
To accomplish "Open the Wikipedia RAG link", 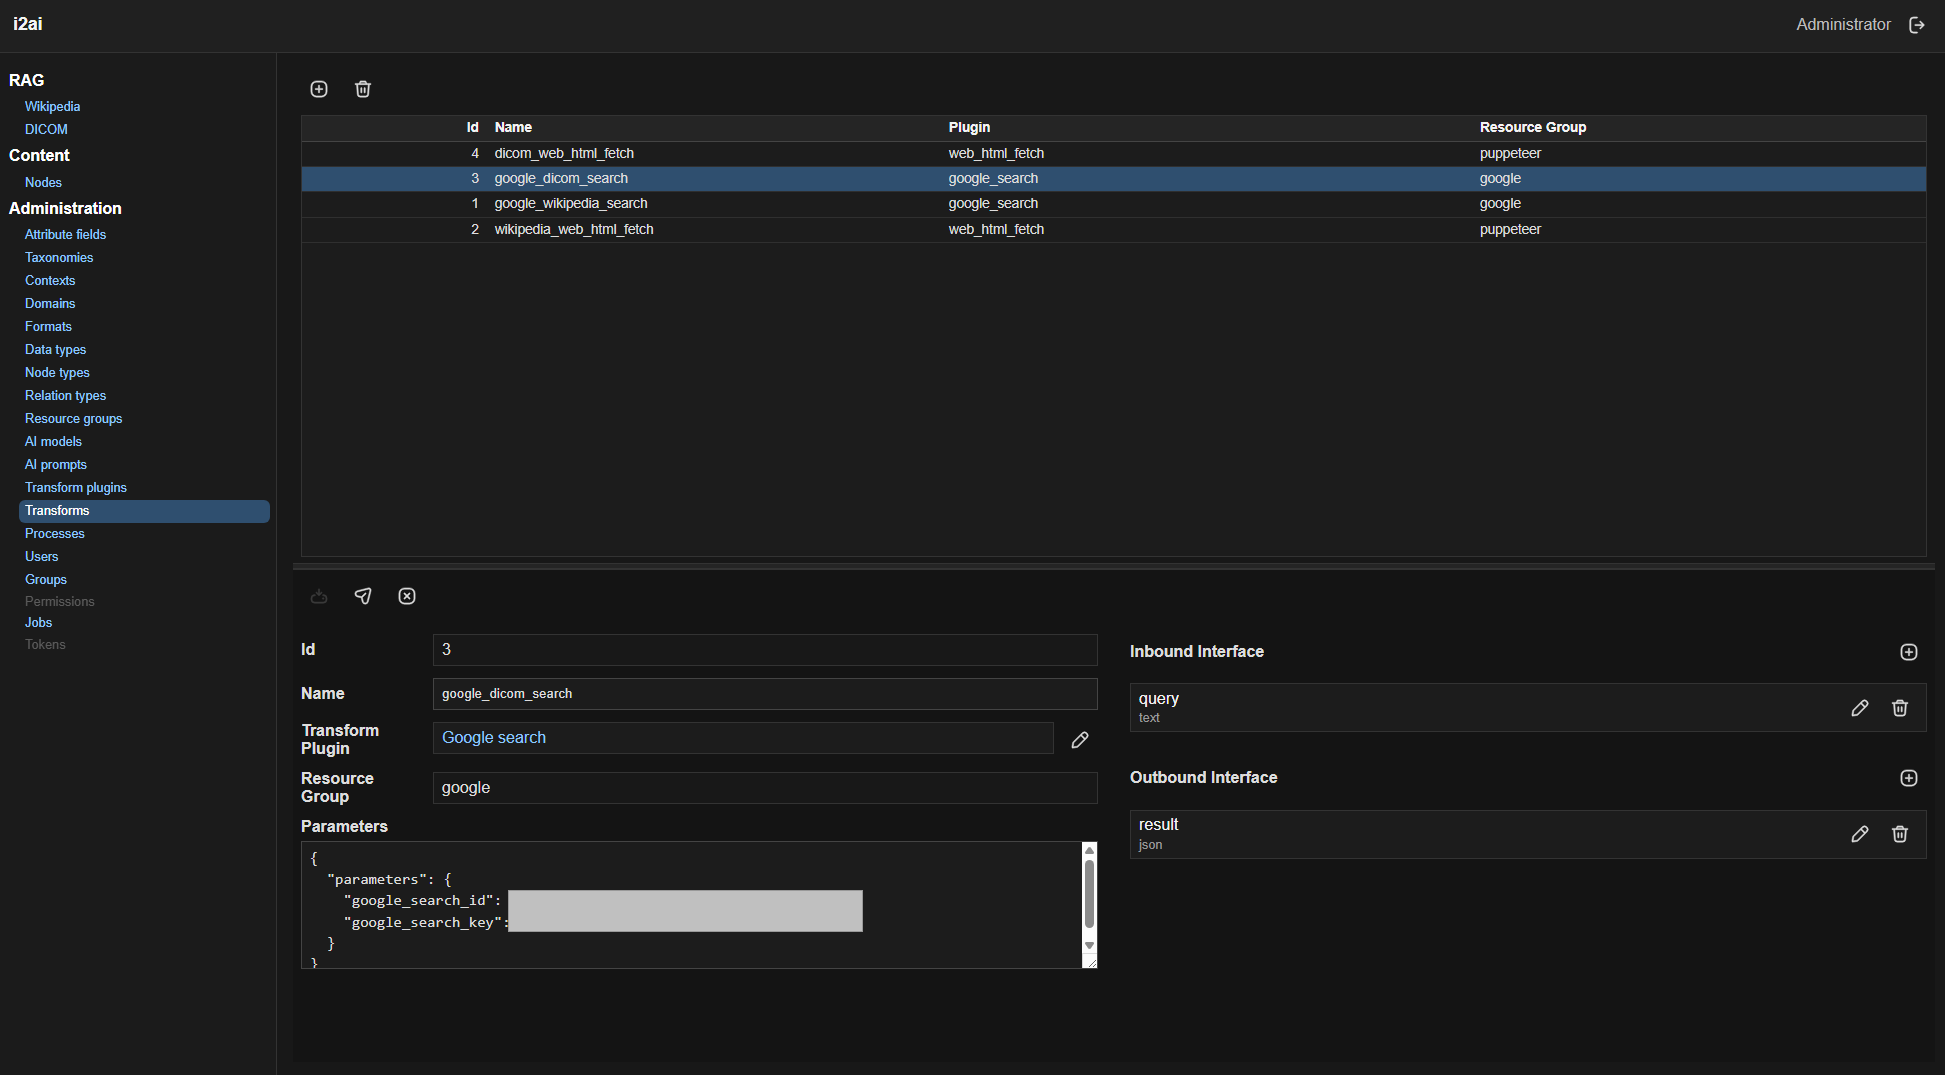I will click(52, 106).
